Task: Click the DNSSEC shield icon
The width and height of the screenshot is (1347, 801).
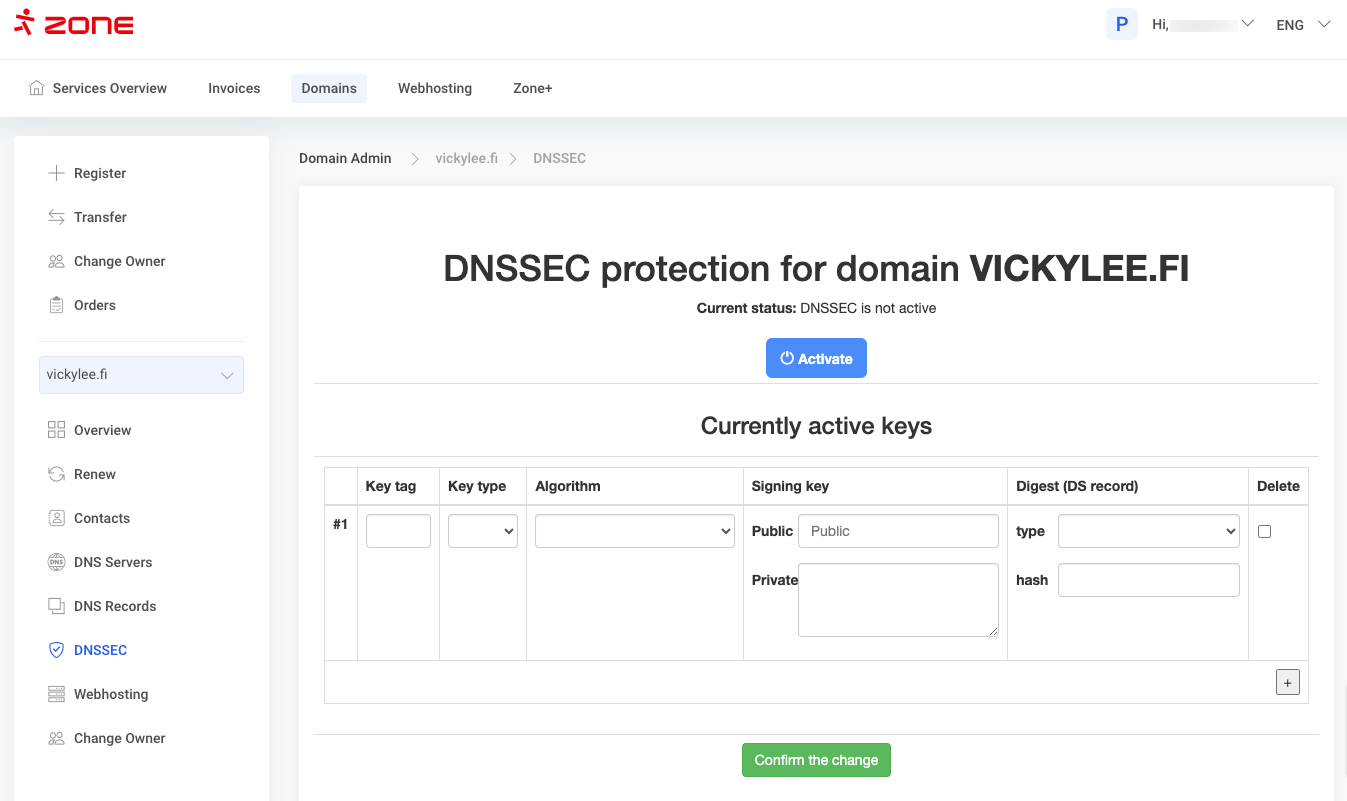Action: tap(56, 650)
